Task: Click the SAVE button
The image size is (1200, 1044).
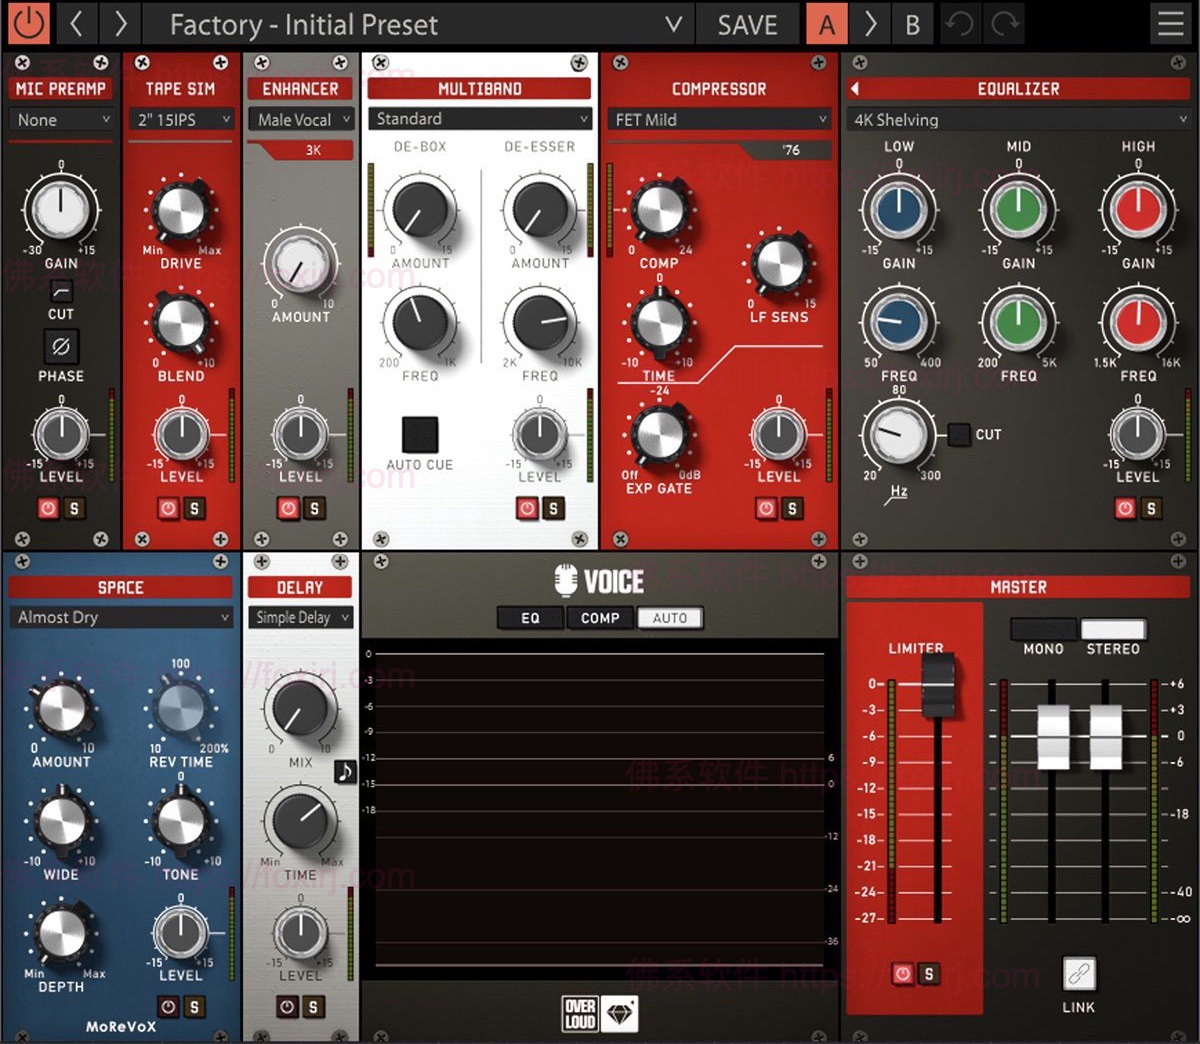Action: pos(748,24)
